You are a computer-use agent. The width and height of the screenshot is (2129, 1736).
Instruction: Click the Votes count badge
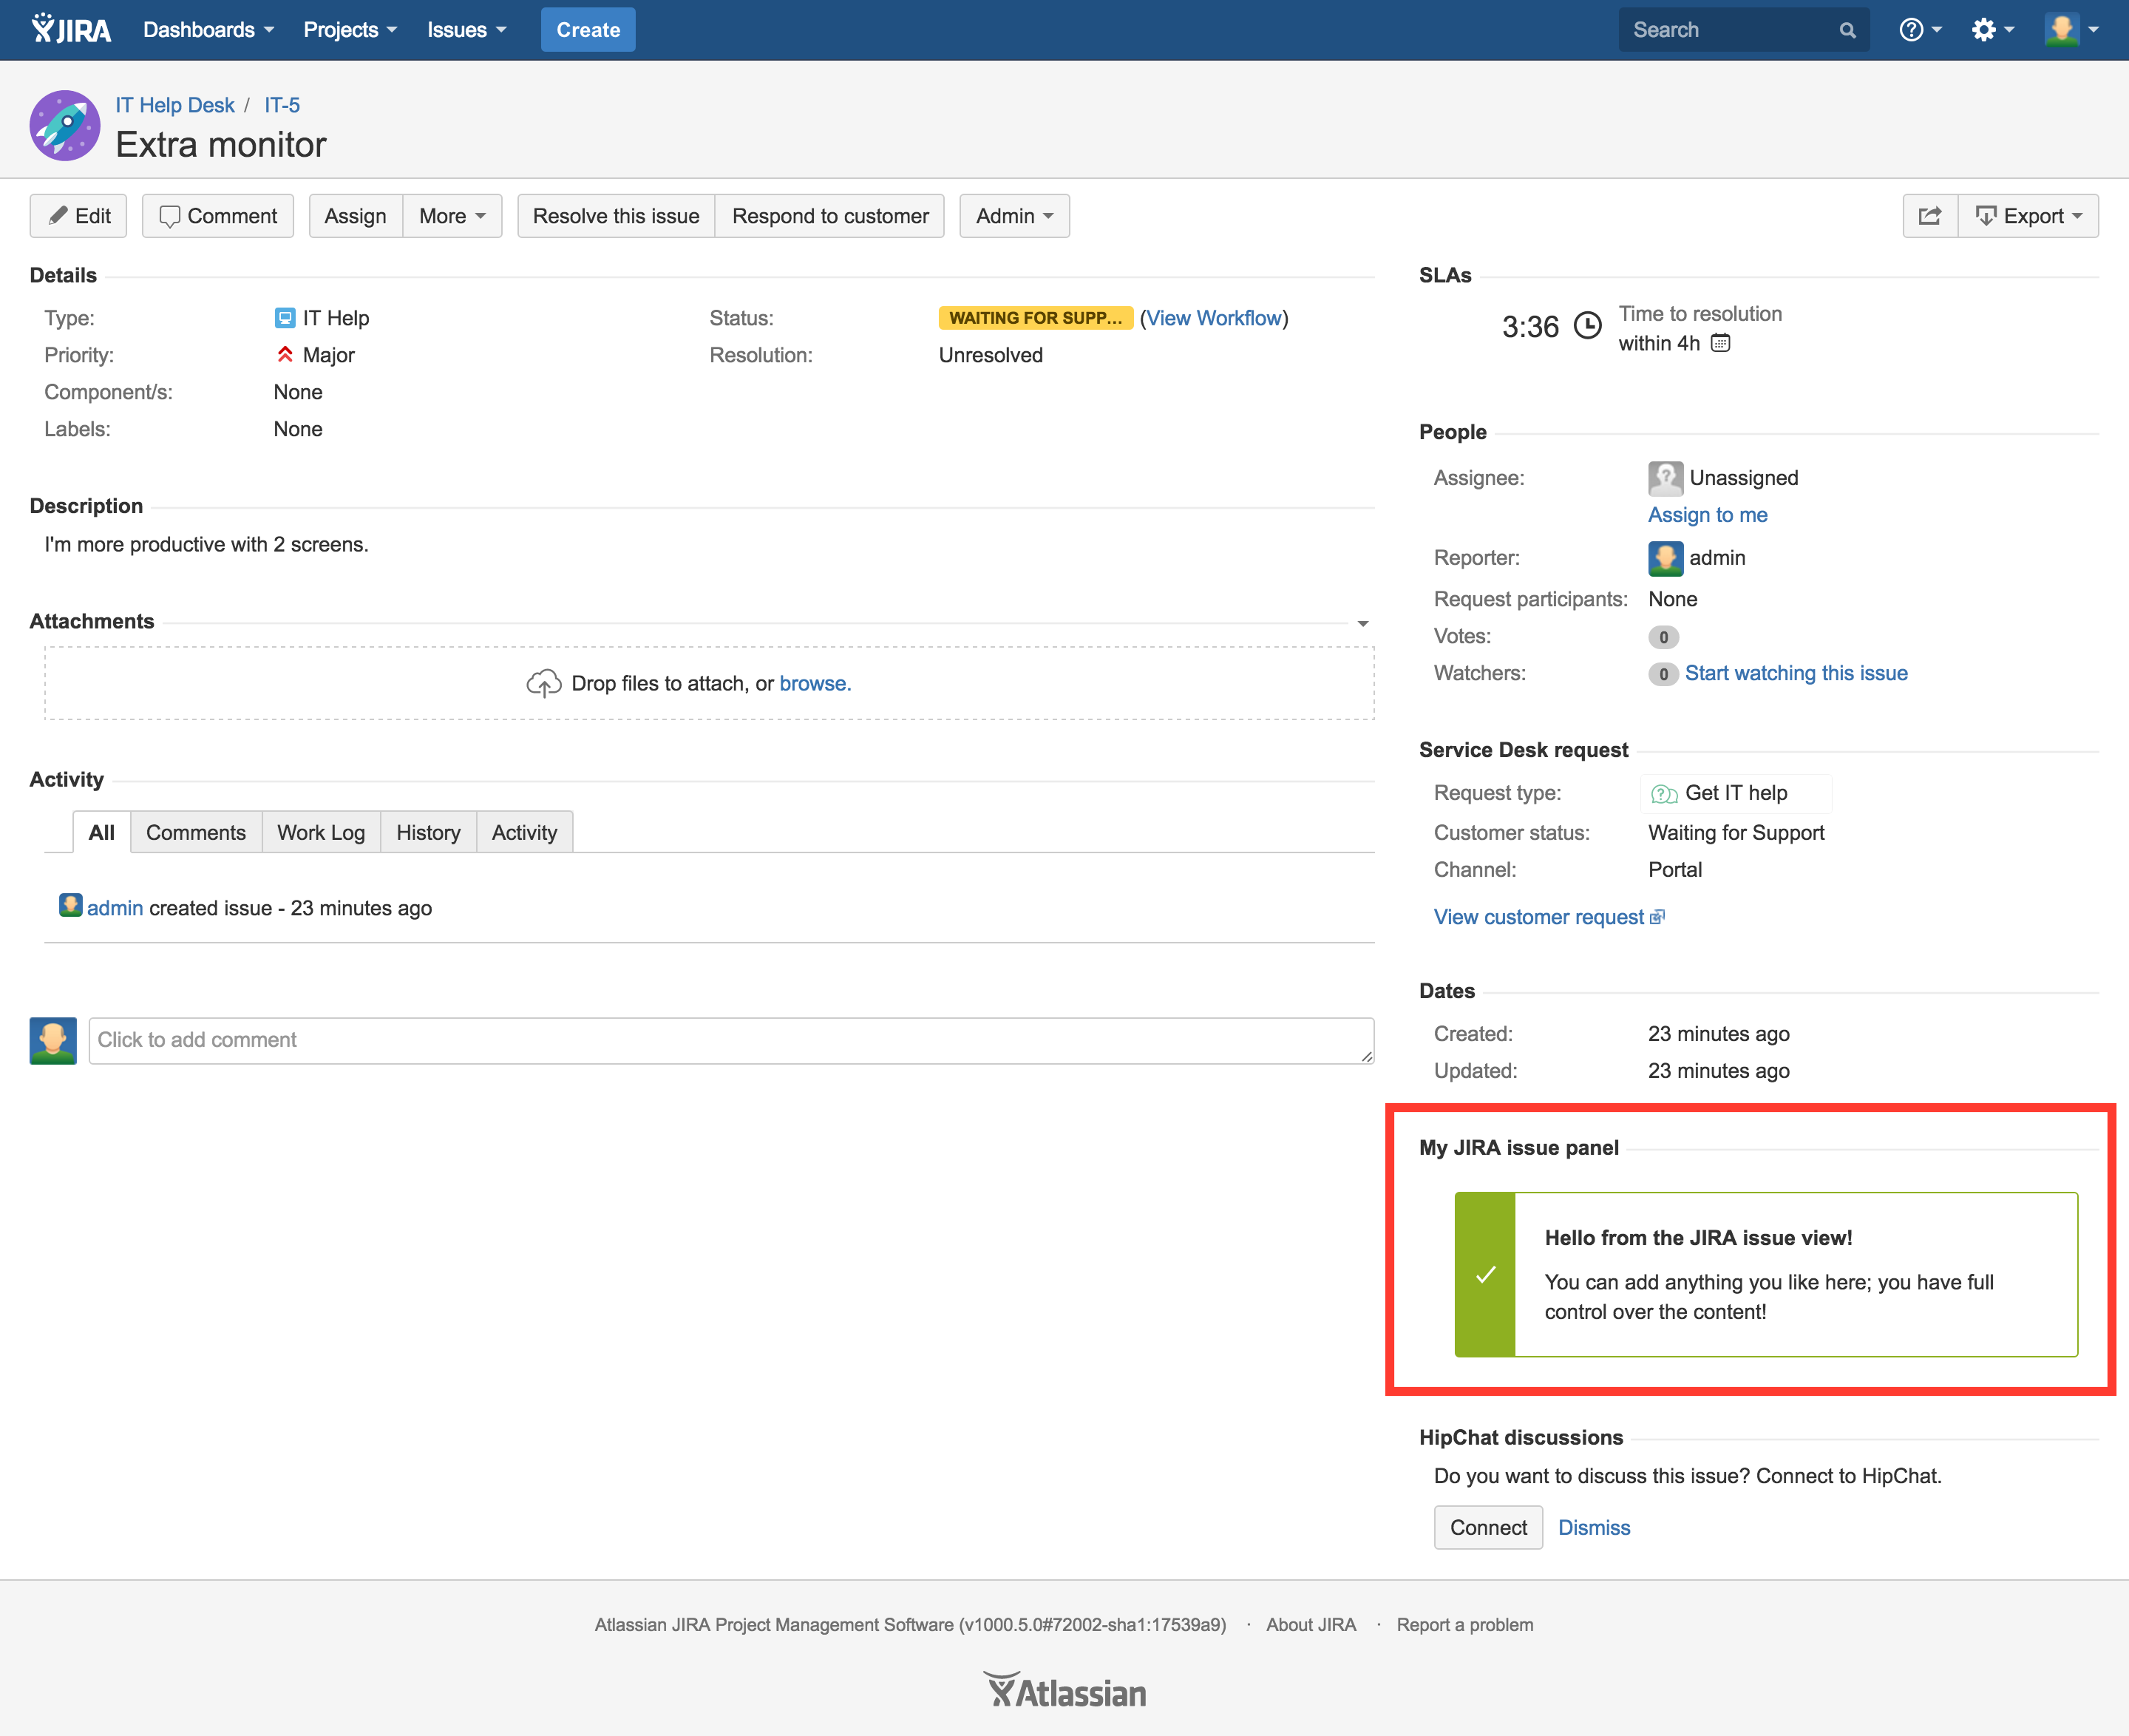pos(1663,637)
